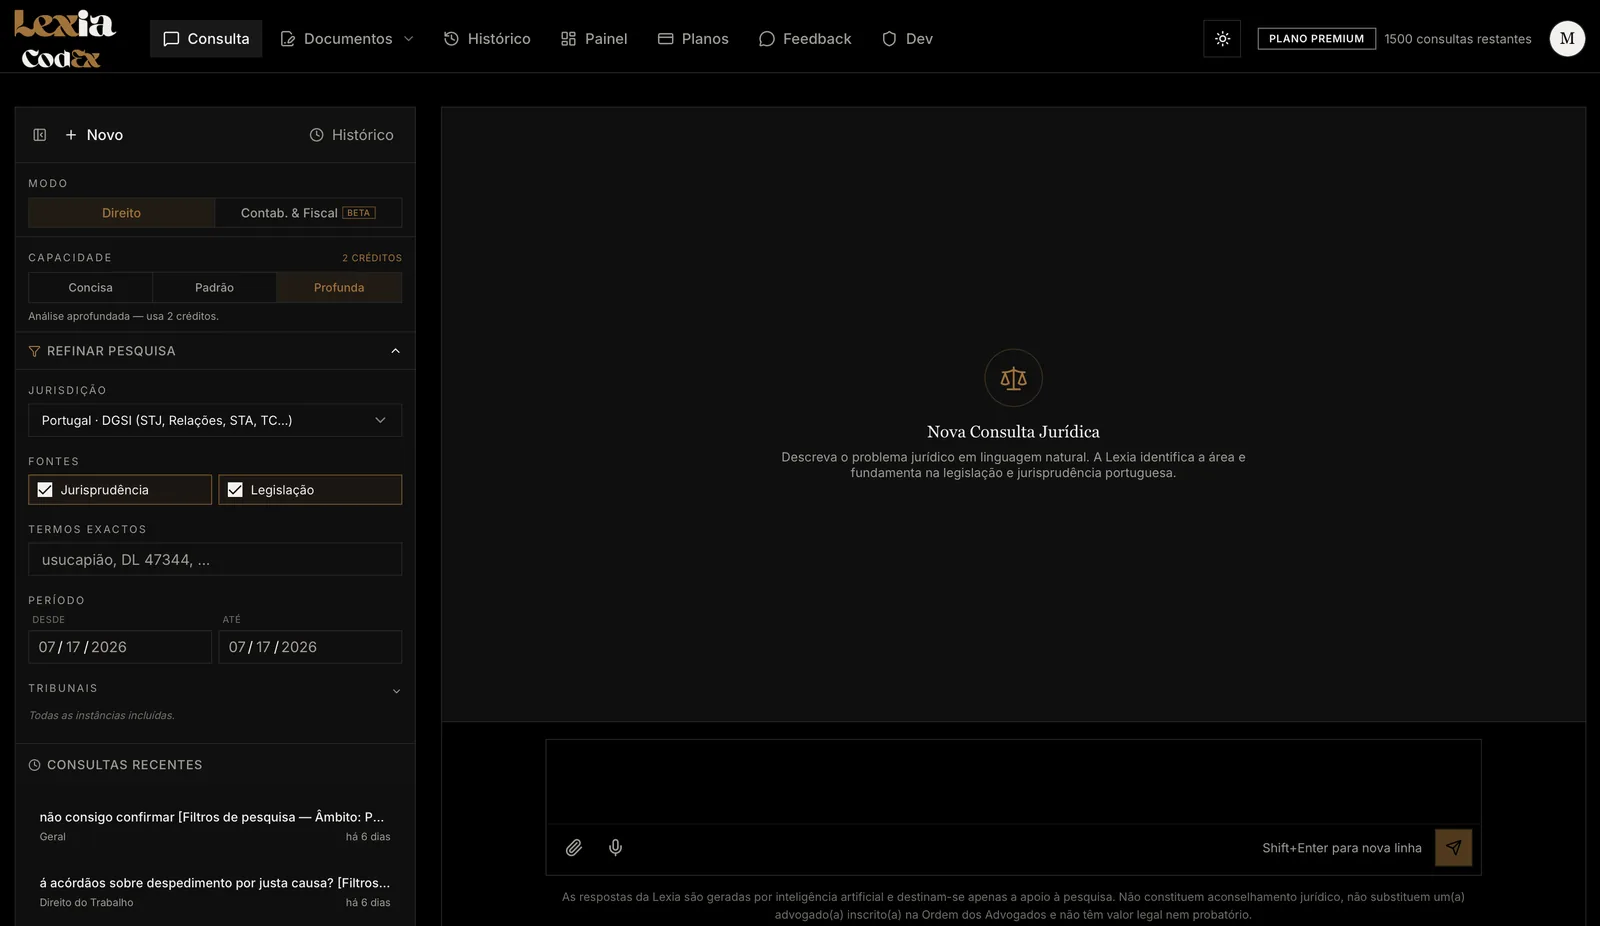Open the Documentos menu in navbar
1600x926 pixels.
click(x=346, y=39)
